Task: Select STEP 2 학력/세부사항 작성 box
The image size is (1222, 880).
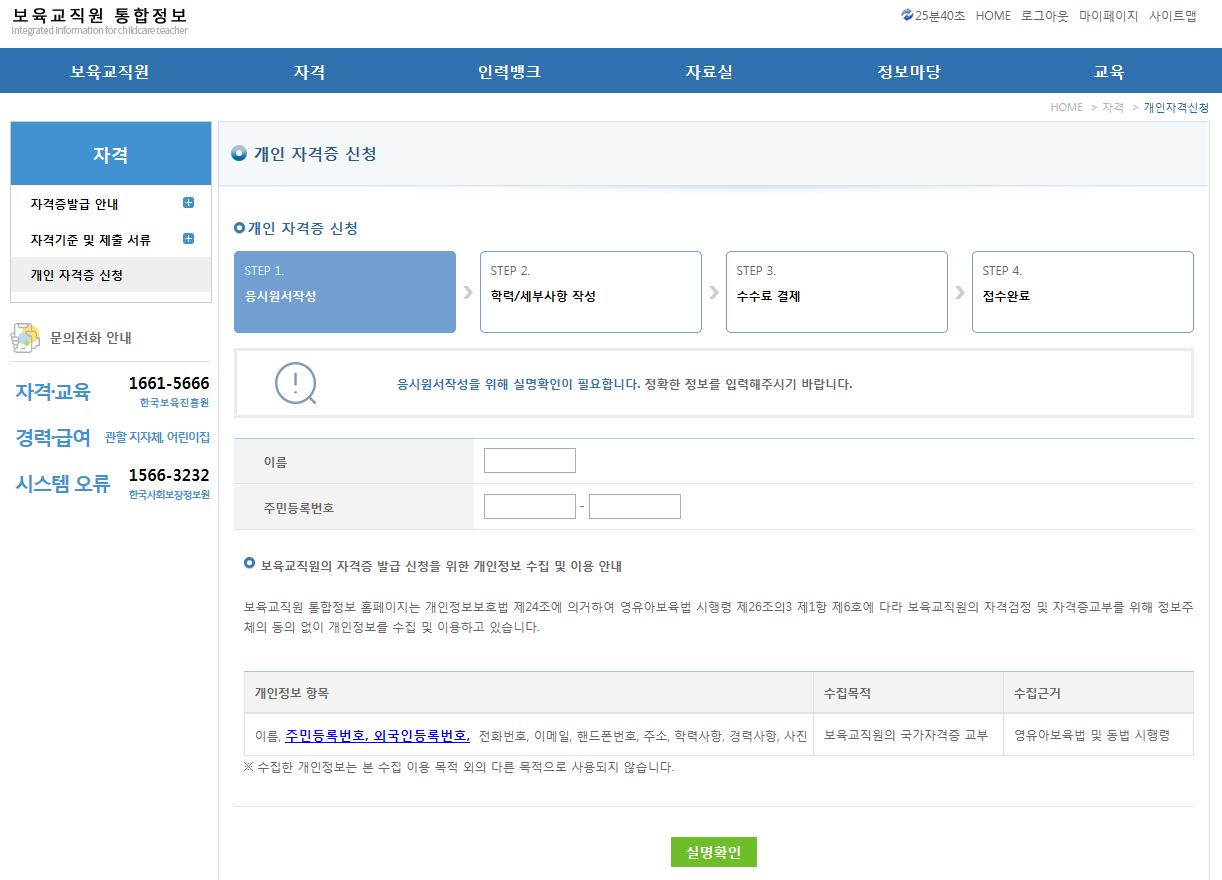Action: click(x=591, y=292)
